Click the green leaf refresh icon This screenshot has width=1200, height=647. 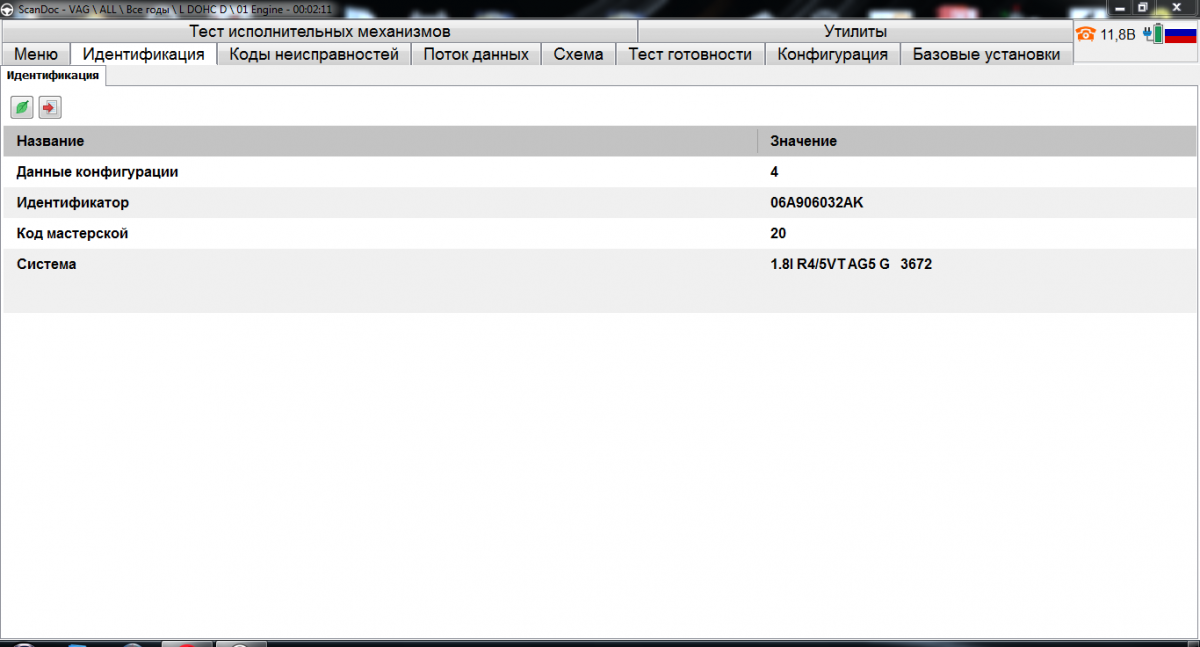point(22,107)
